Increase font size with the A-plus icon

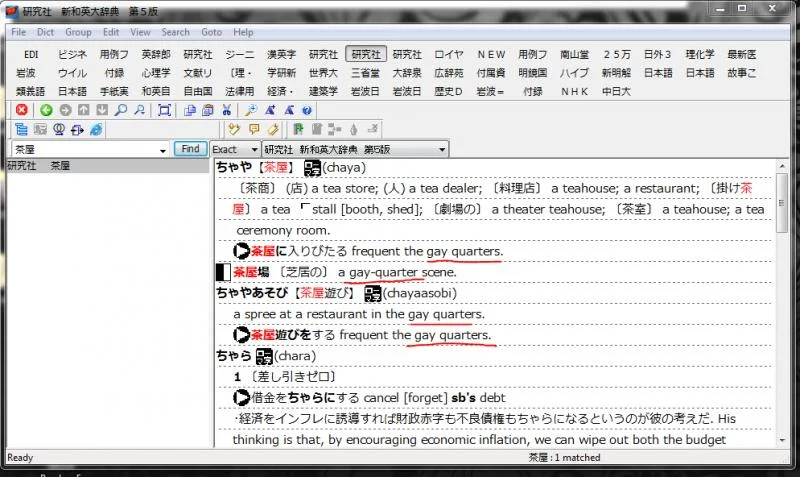click(270, 110)
